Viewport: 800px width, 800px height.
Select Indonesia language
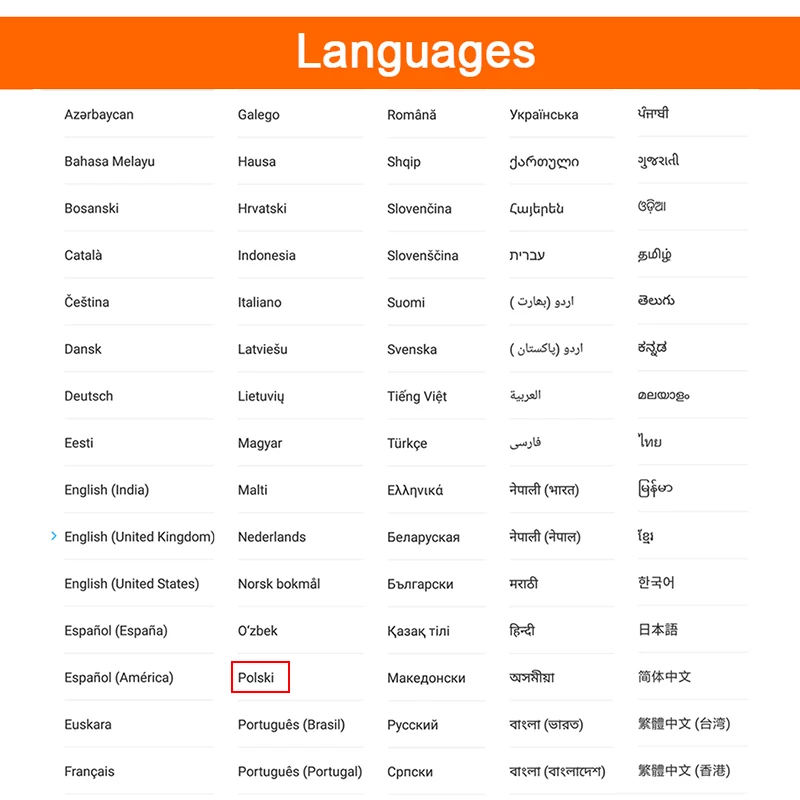[267, 256]
